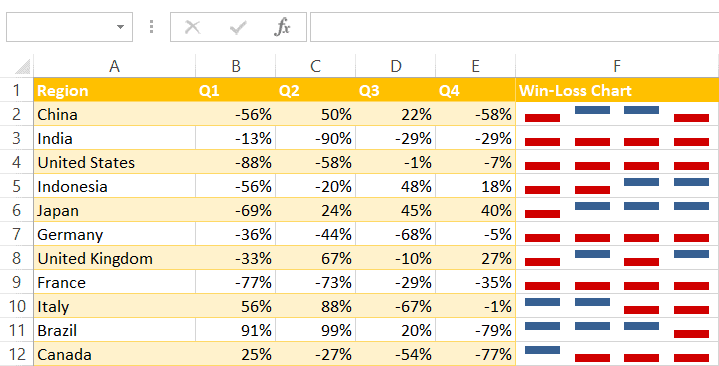Select row 12 header
This screenshot has width=719, height=366.
(17, 354)
